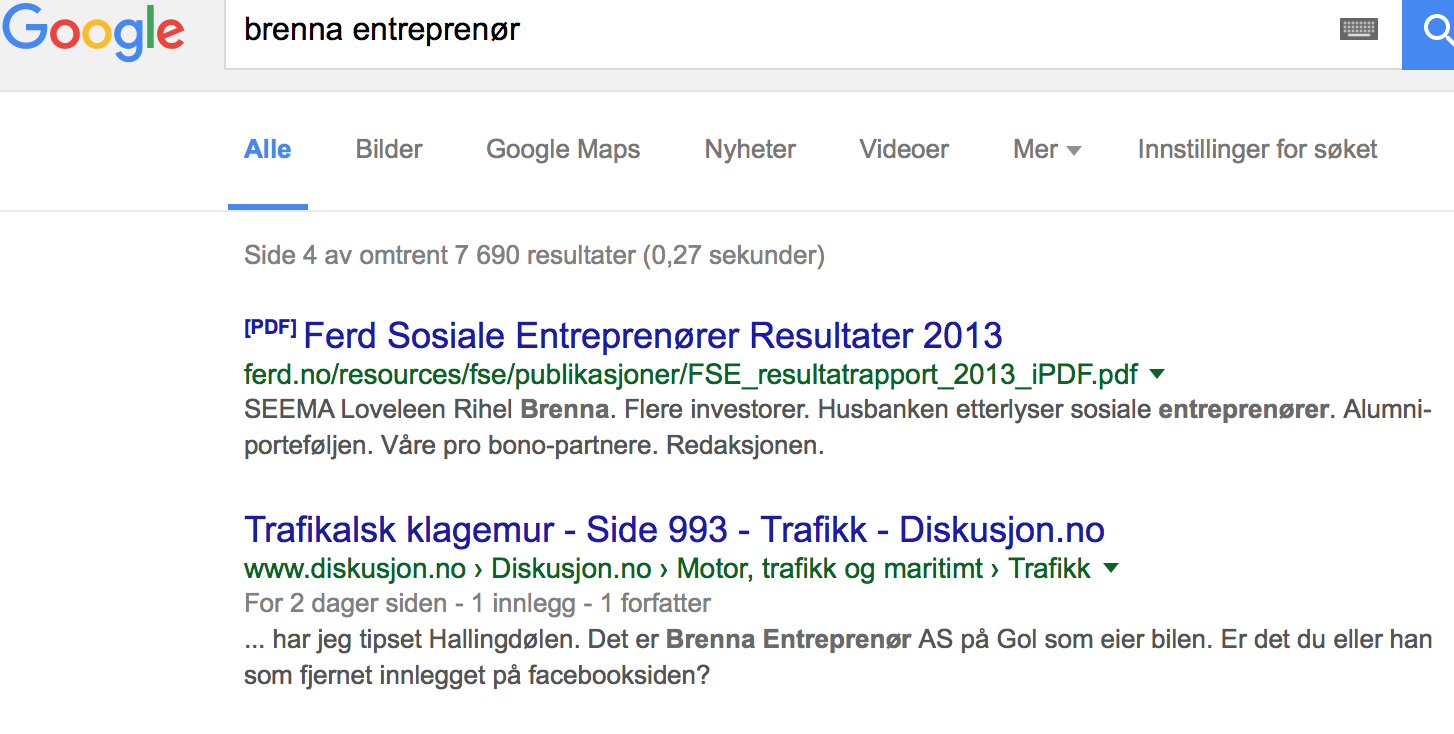Screen dimensions: 1454x734
Task: Click the www.diskusjon.no breadcrumb URL
Action: click(355, 569)
